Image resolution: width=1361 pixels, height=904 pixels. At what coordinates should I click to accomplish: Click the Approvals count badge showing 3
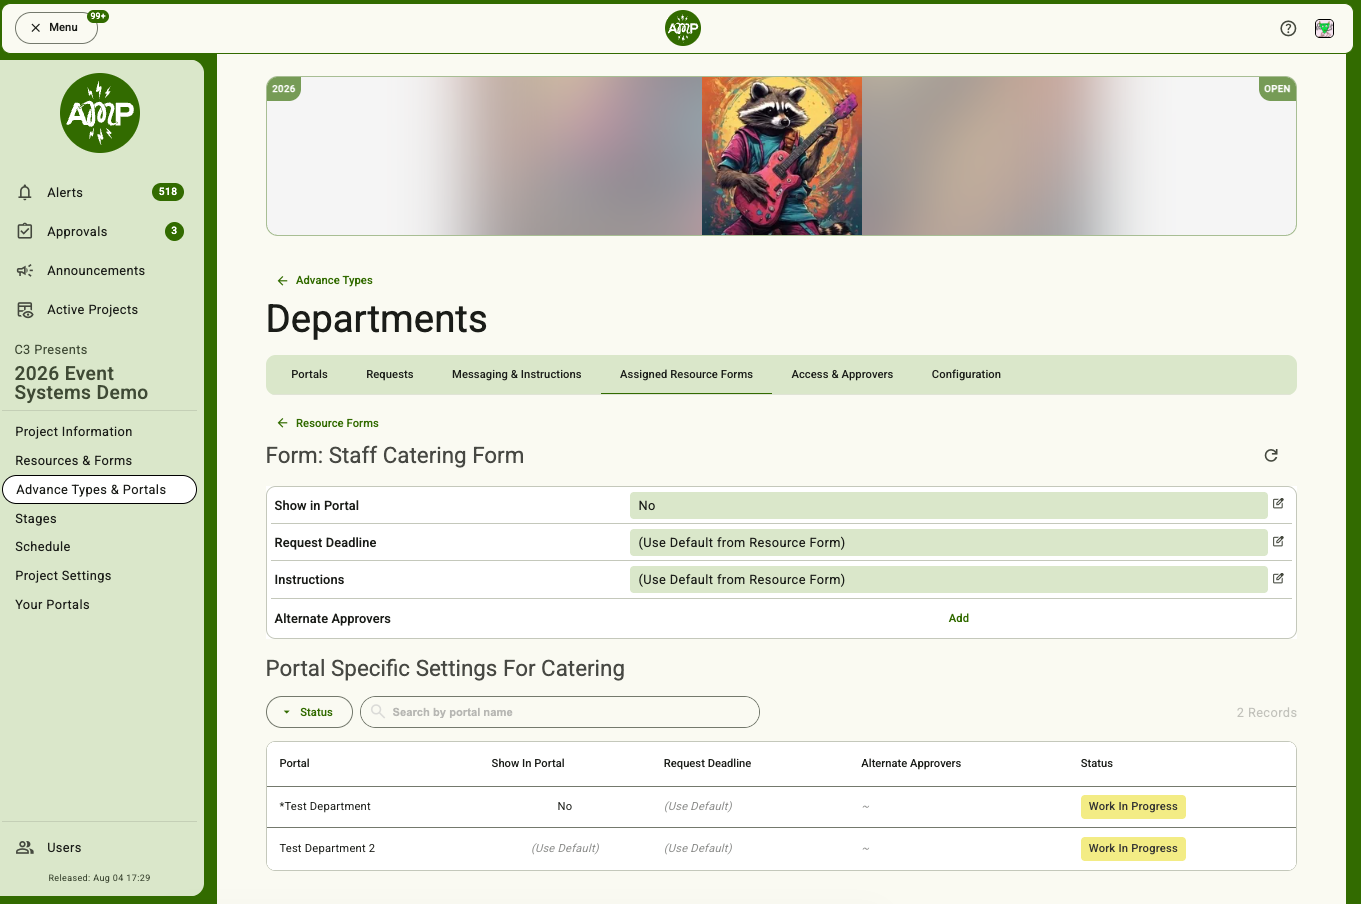click(174, 231)
